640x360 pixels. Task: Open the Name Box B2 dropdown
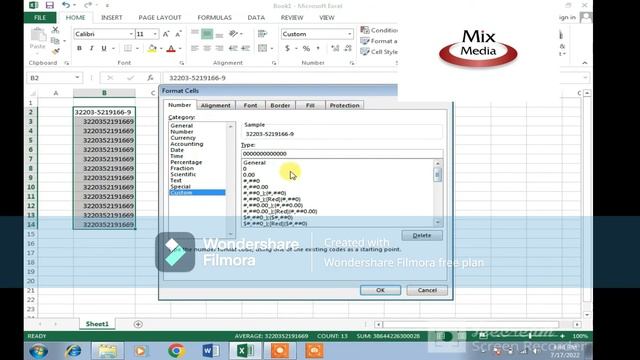pyautogui.click(x=77, y=78)
